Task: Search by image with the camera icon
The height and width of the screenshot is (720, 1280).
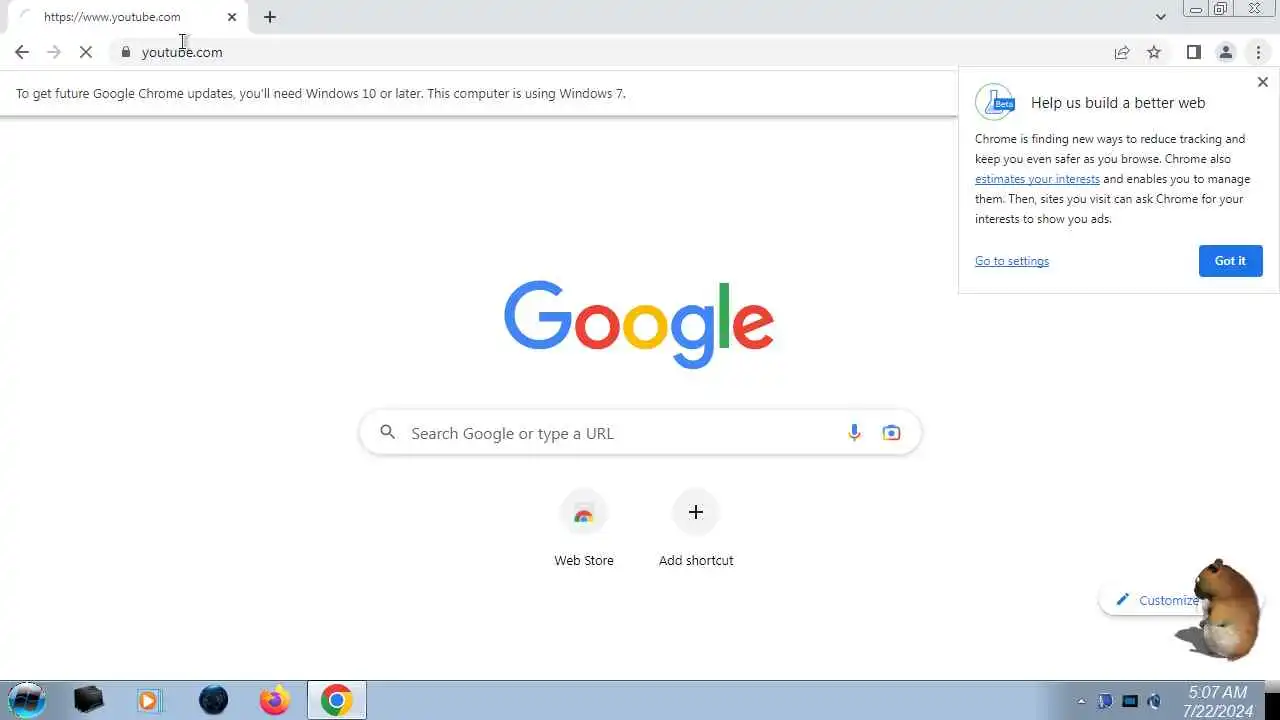Action: 891,433
